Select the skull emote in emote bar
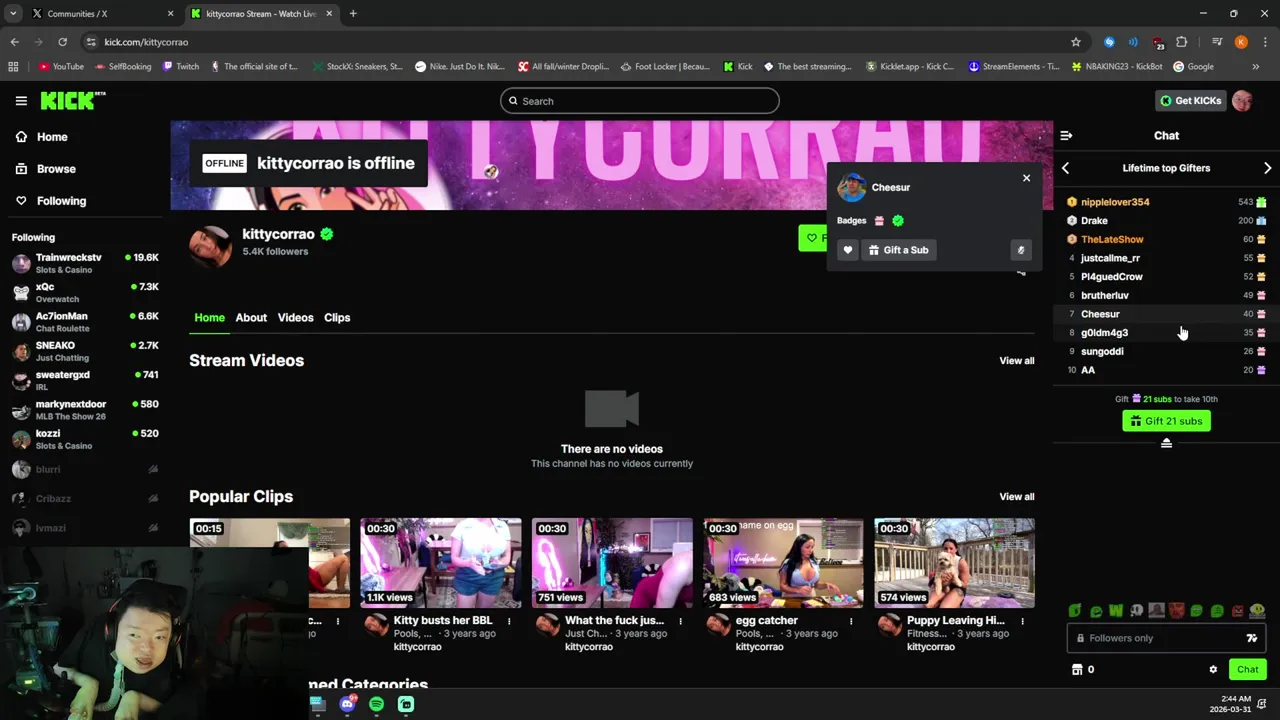The height and width of the screenshot is (720, 1280). 1136,610
